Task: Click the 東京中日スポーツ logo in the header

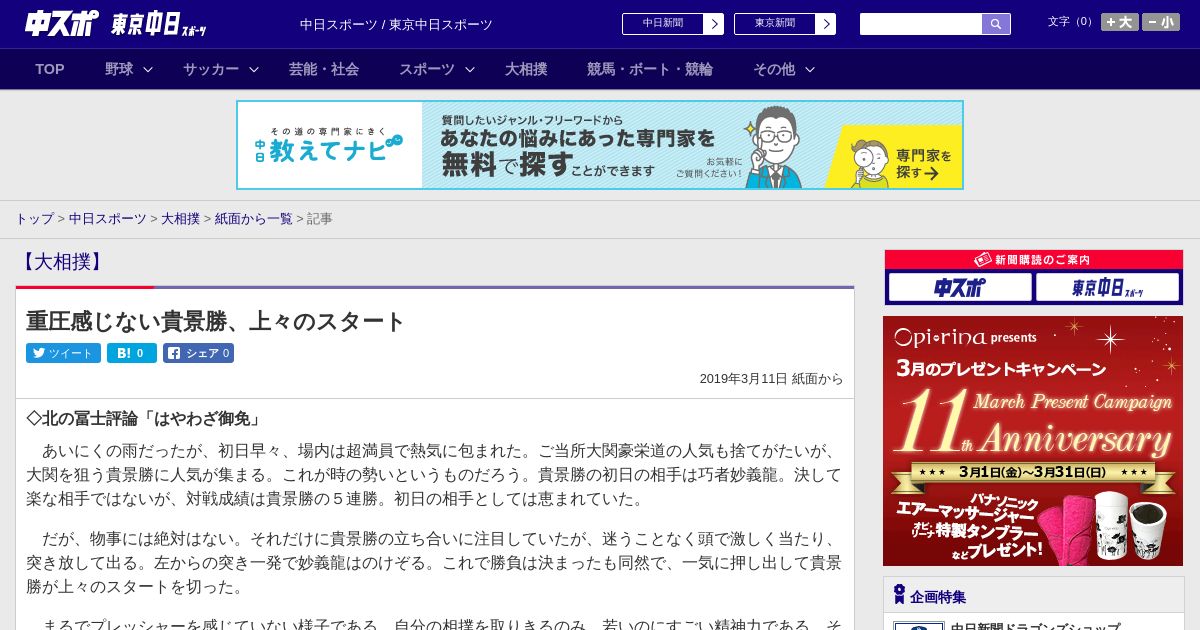Action: click(x=159, y=24)
